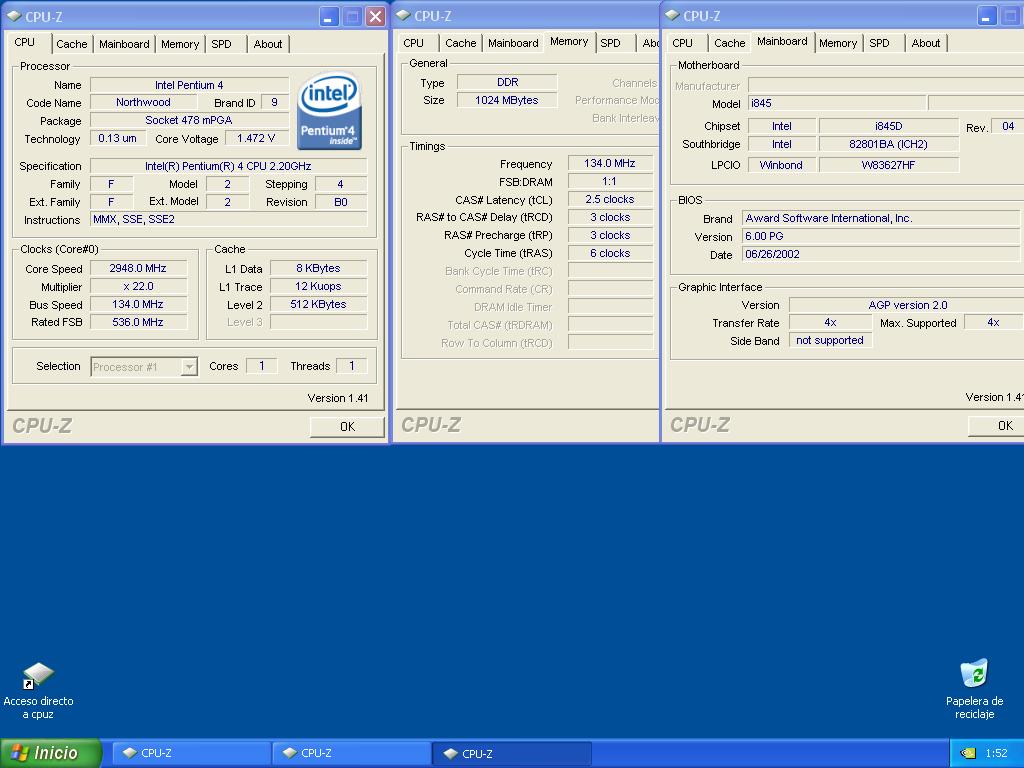This screenshot has height=768, width=1024.
Task: Click the motherboard Model value i845
Action: point(837,103)
